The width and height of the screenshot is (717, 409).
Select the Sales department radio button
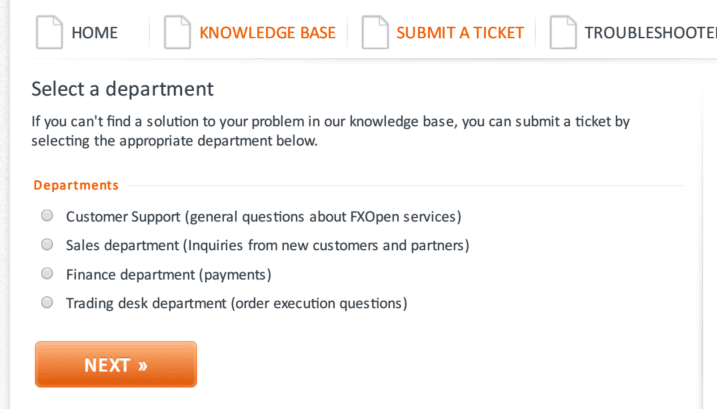(47, 244)
